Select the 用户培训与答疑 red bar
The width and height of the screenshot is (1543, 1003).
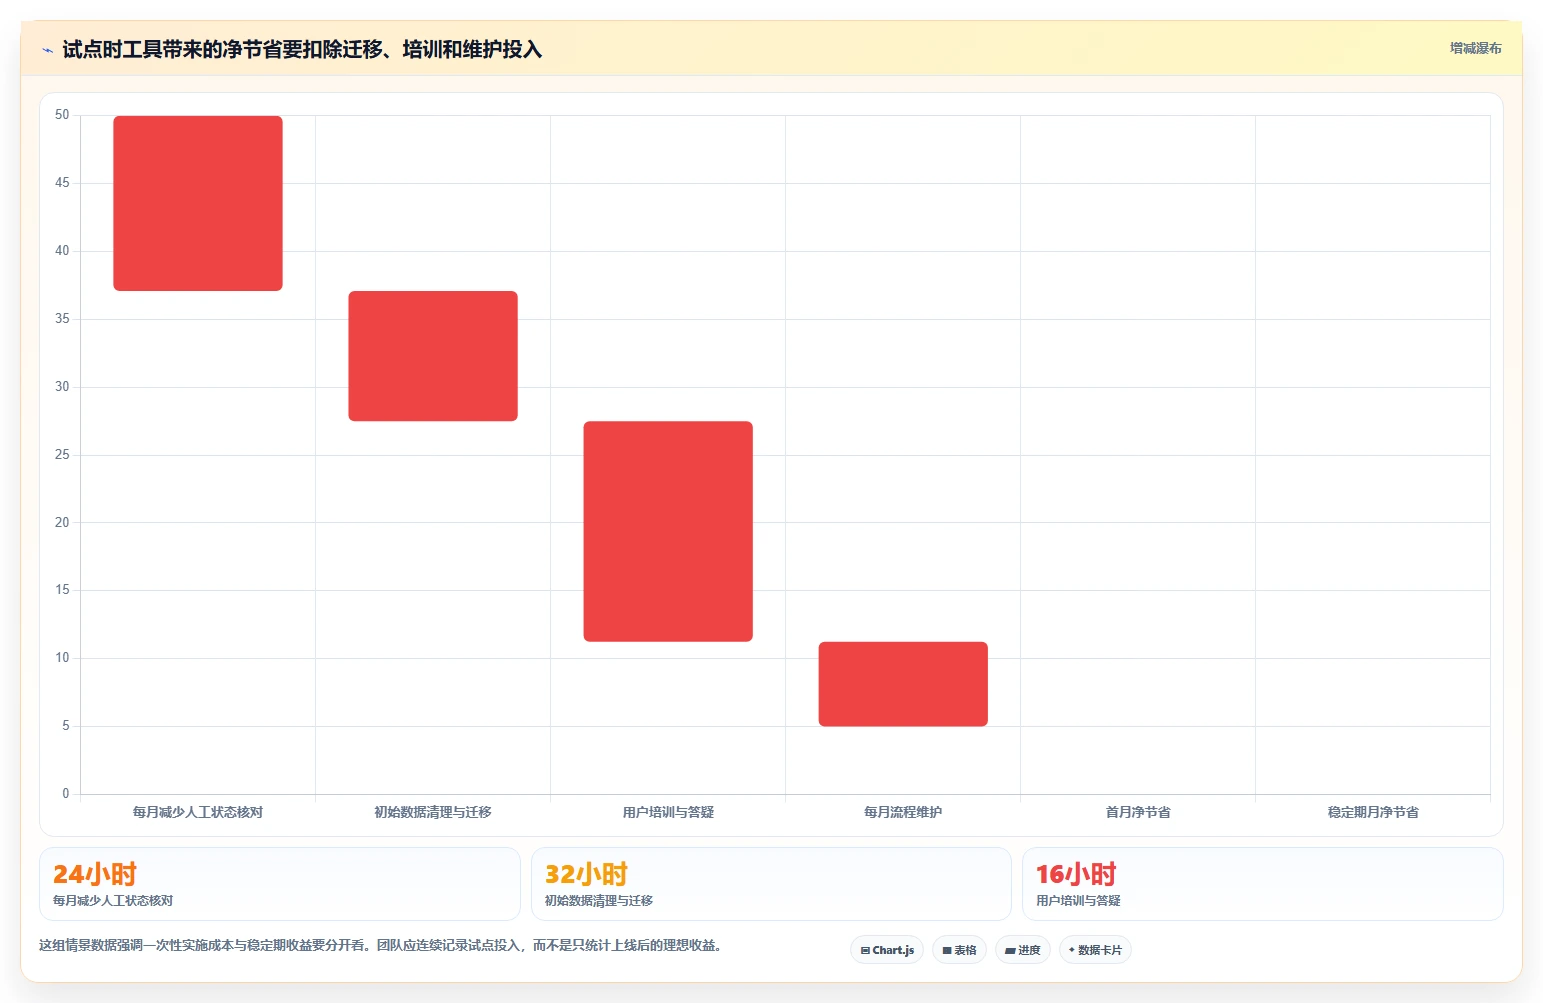click(668, 531)
